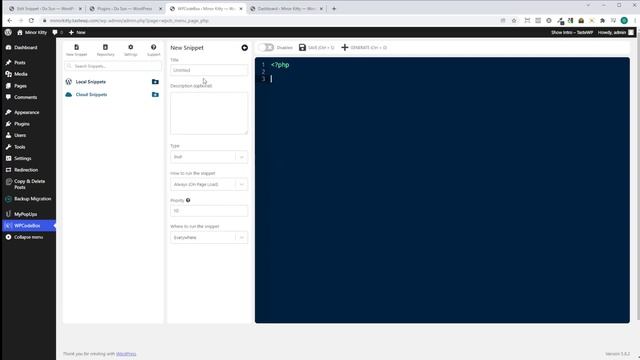The width and height of the screenshot is (640, 360).
Task: Open the green Chrome profile avatar
Action: (624, 20)
